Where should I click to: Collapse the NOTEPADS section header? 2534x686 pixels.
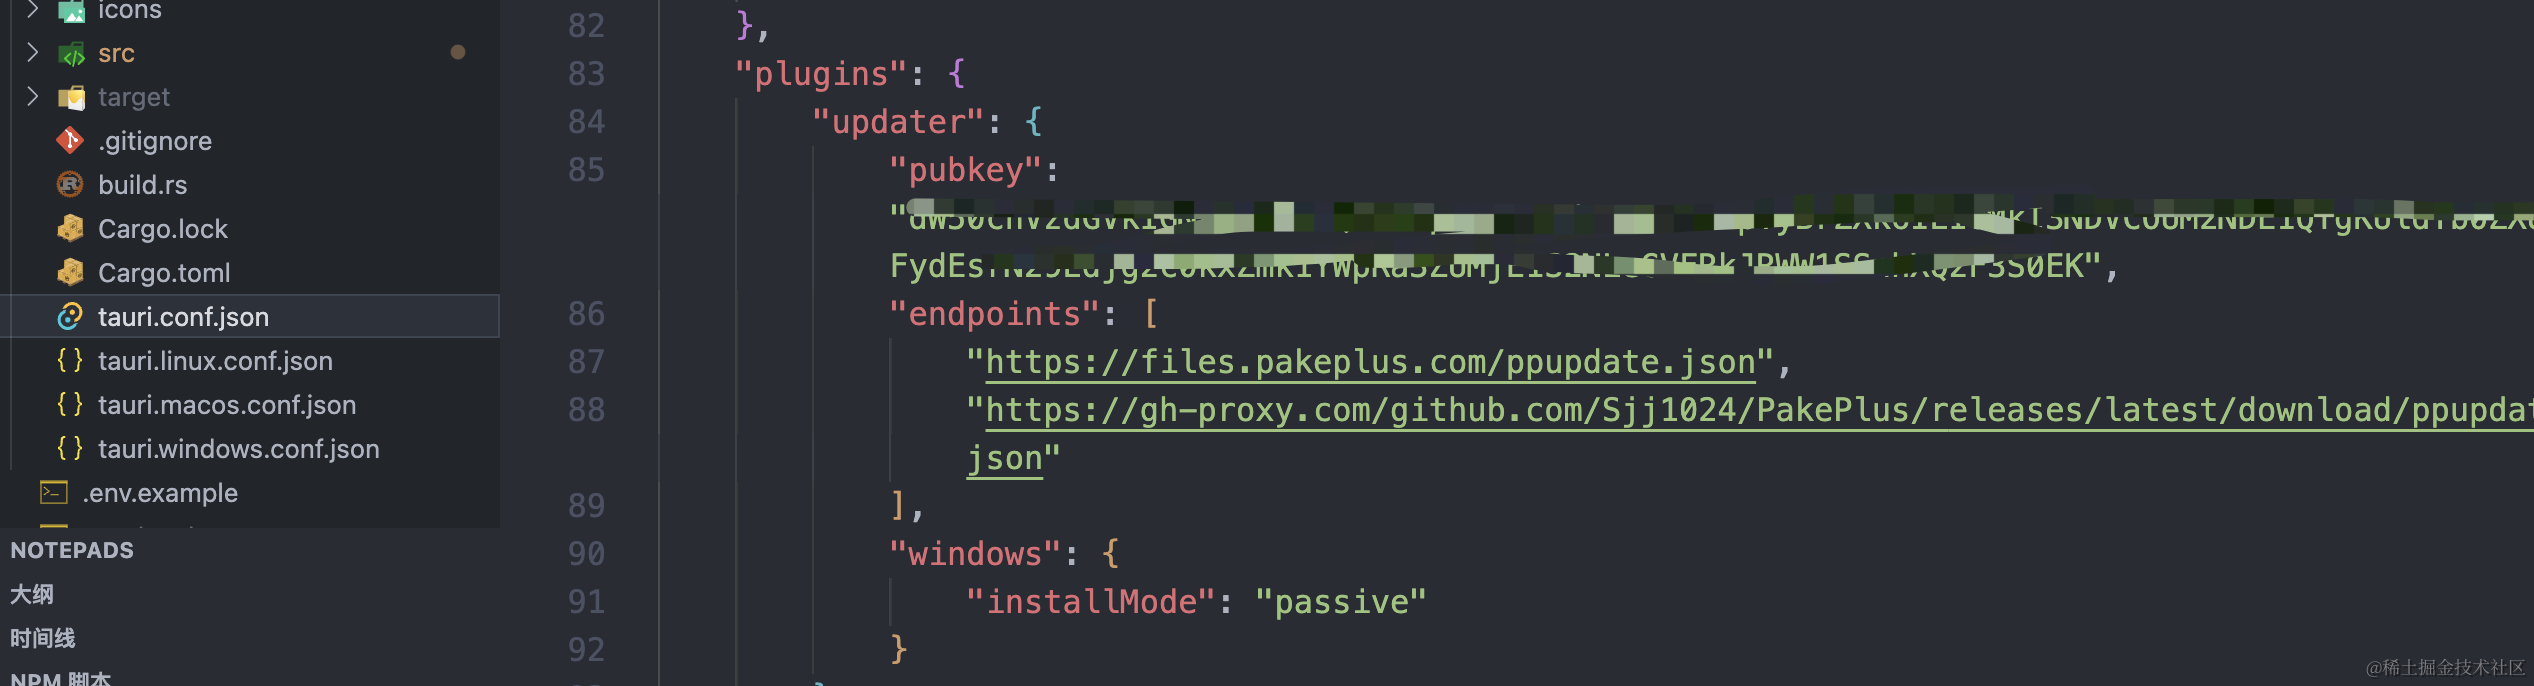pos(72,551)
